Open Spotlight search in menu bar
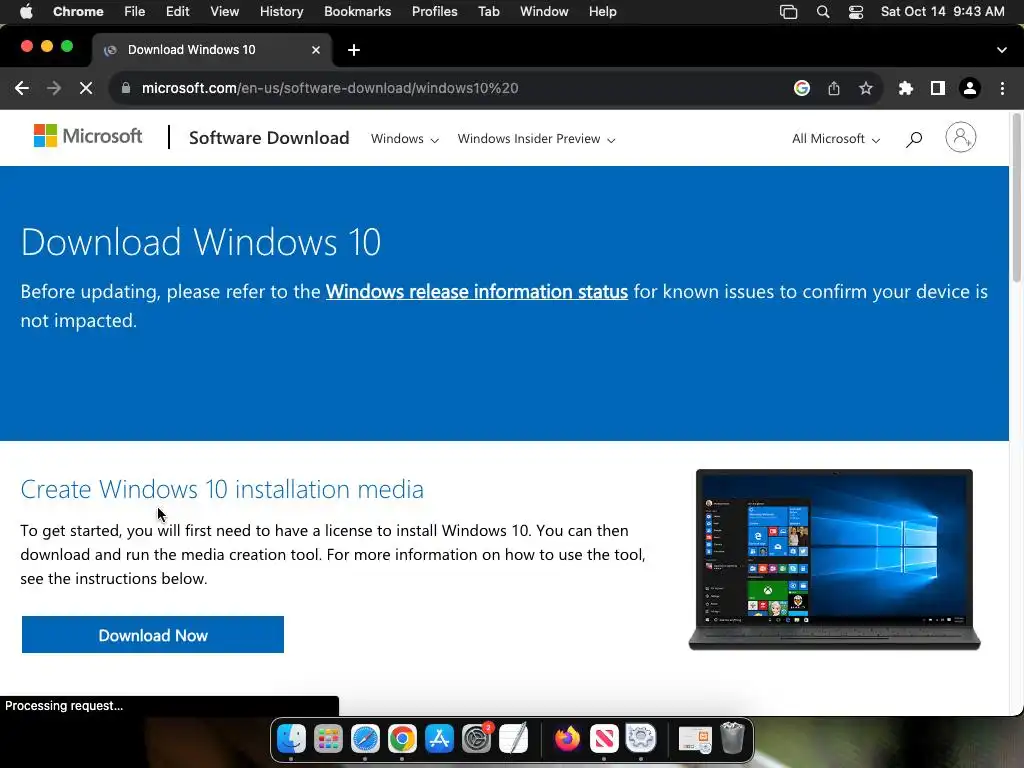This screenshot has height=768, width=1024. 823,12
